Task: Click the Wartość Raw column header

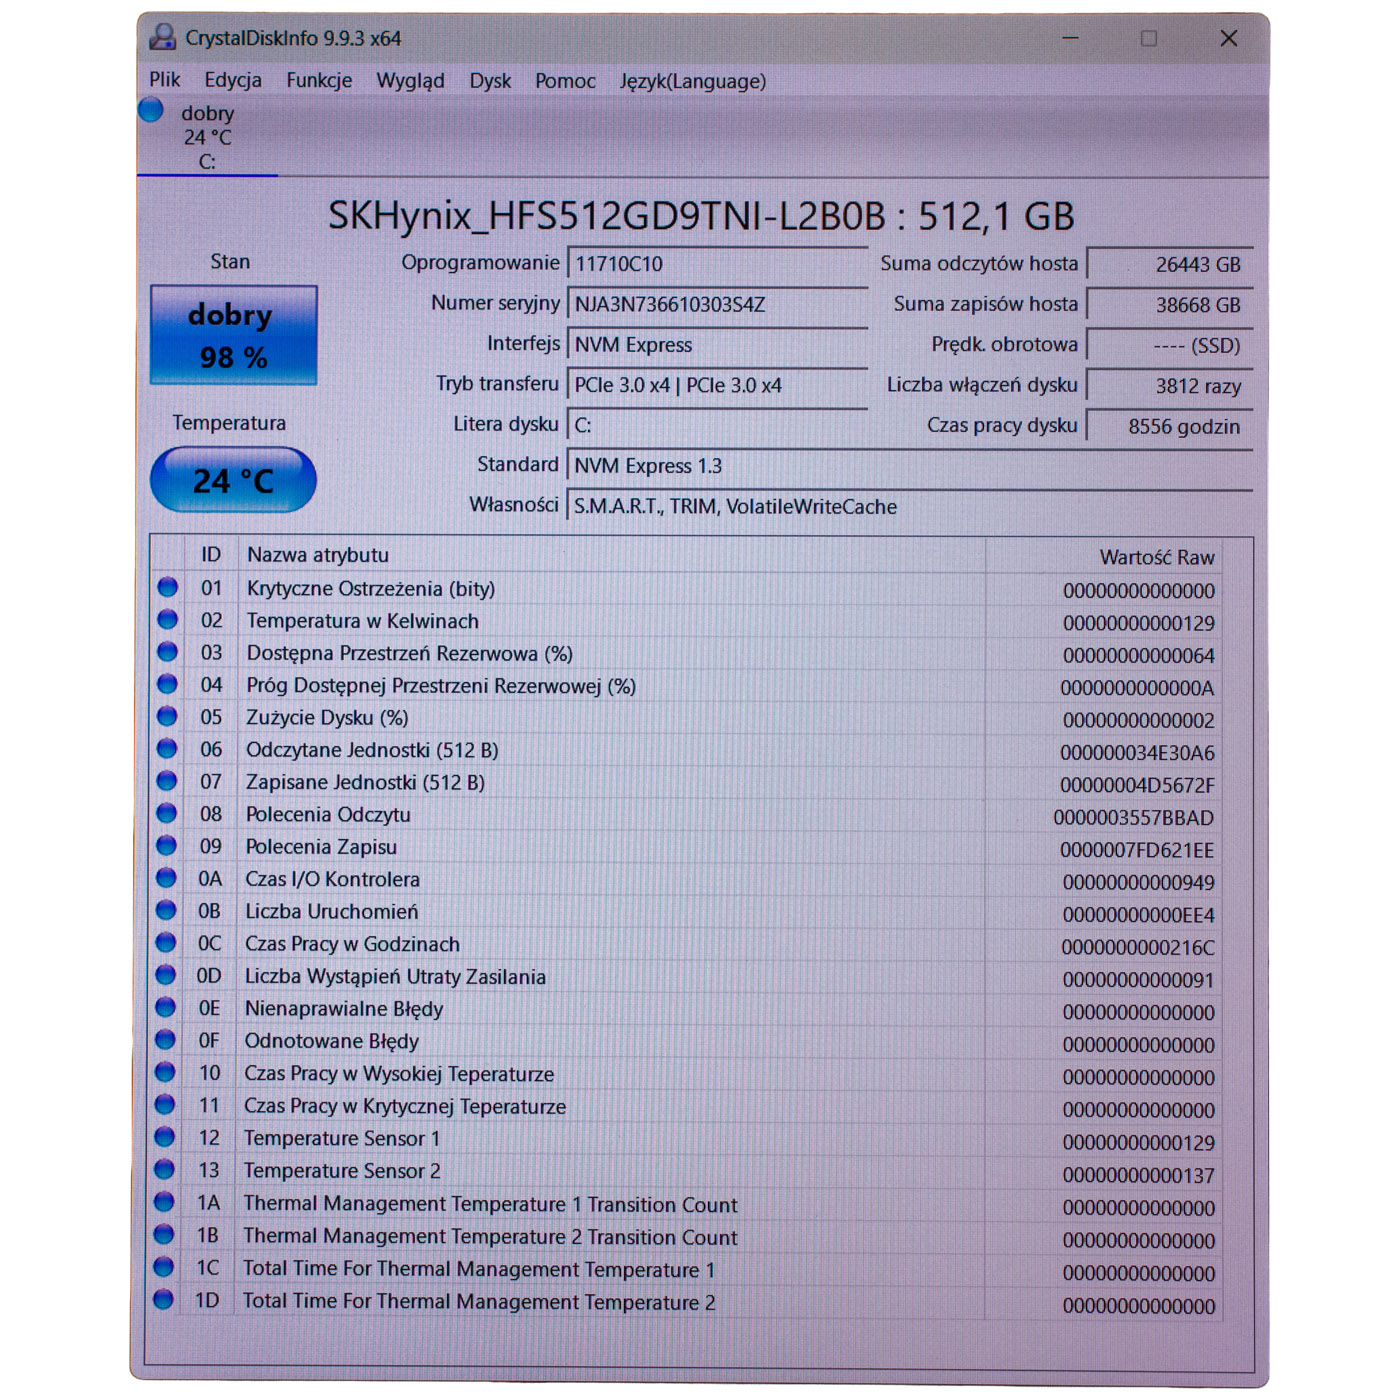Action: [1104, 557]
